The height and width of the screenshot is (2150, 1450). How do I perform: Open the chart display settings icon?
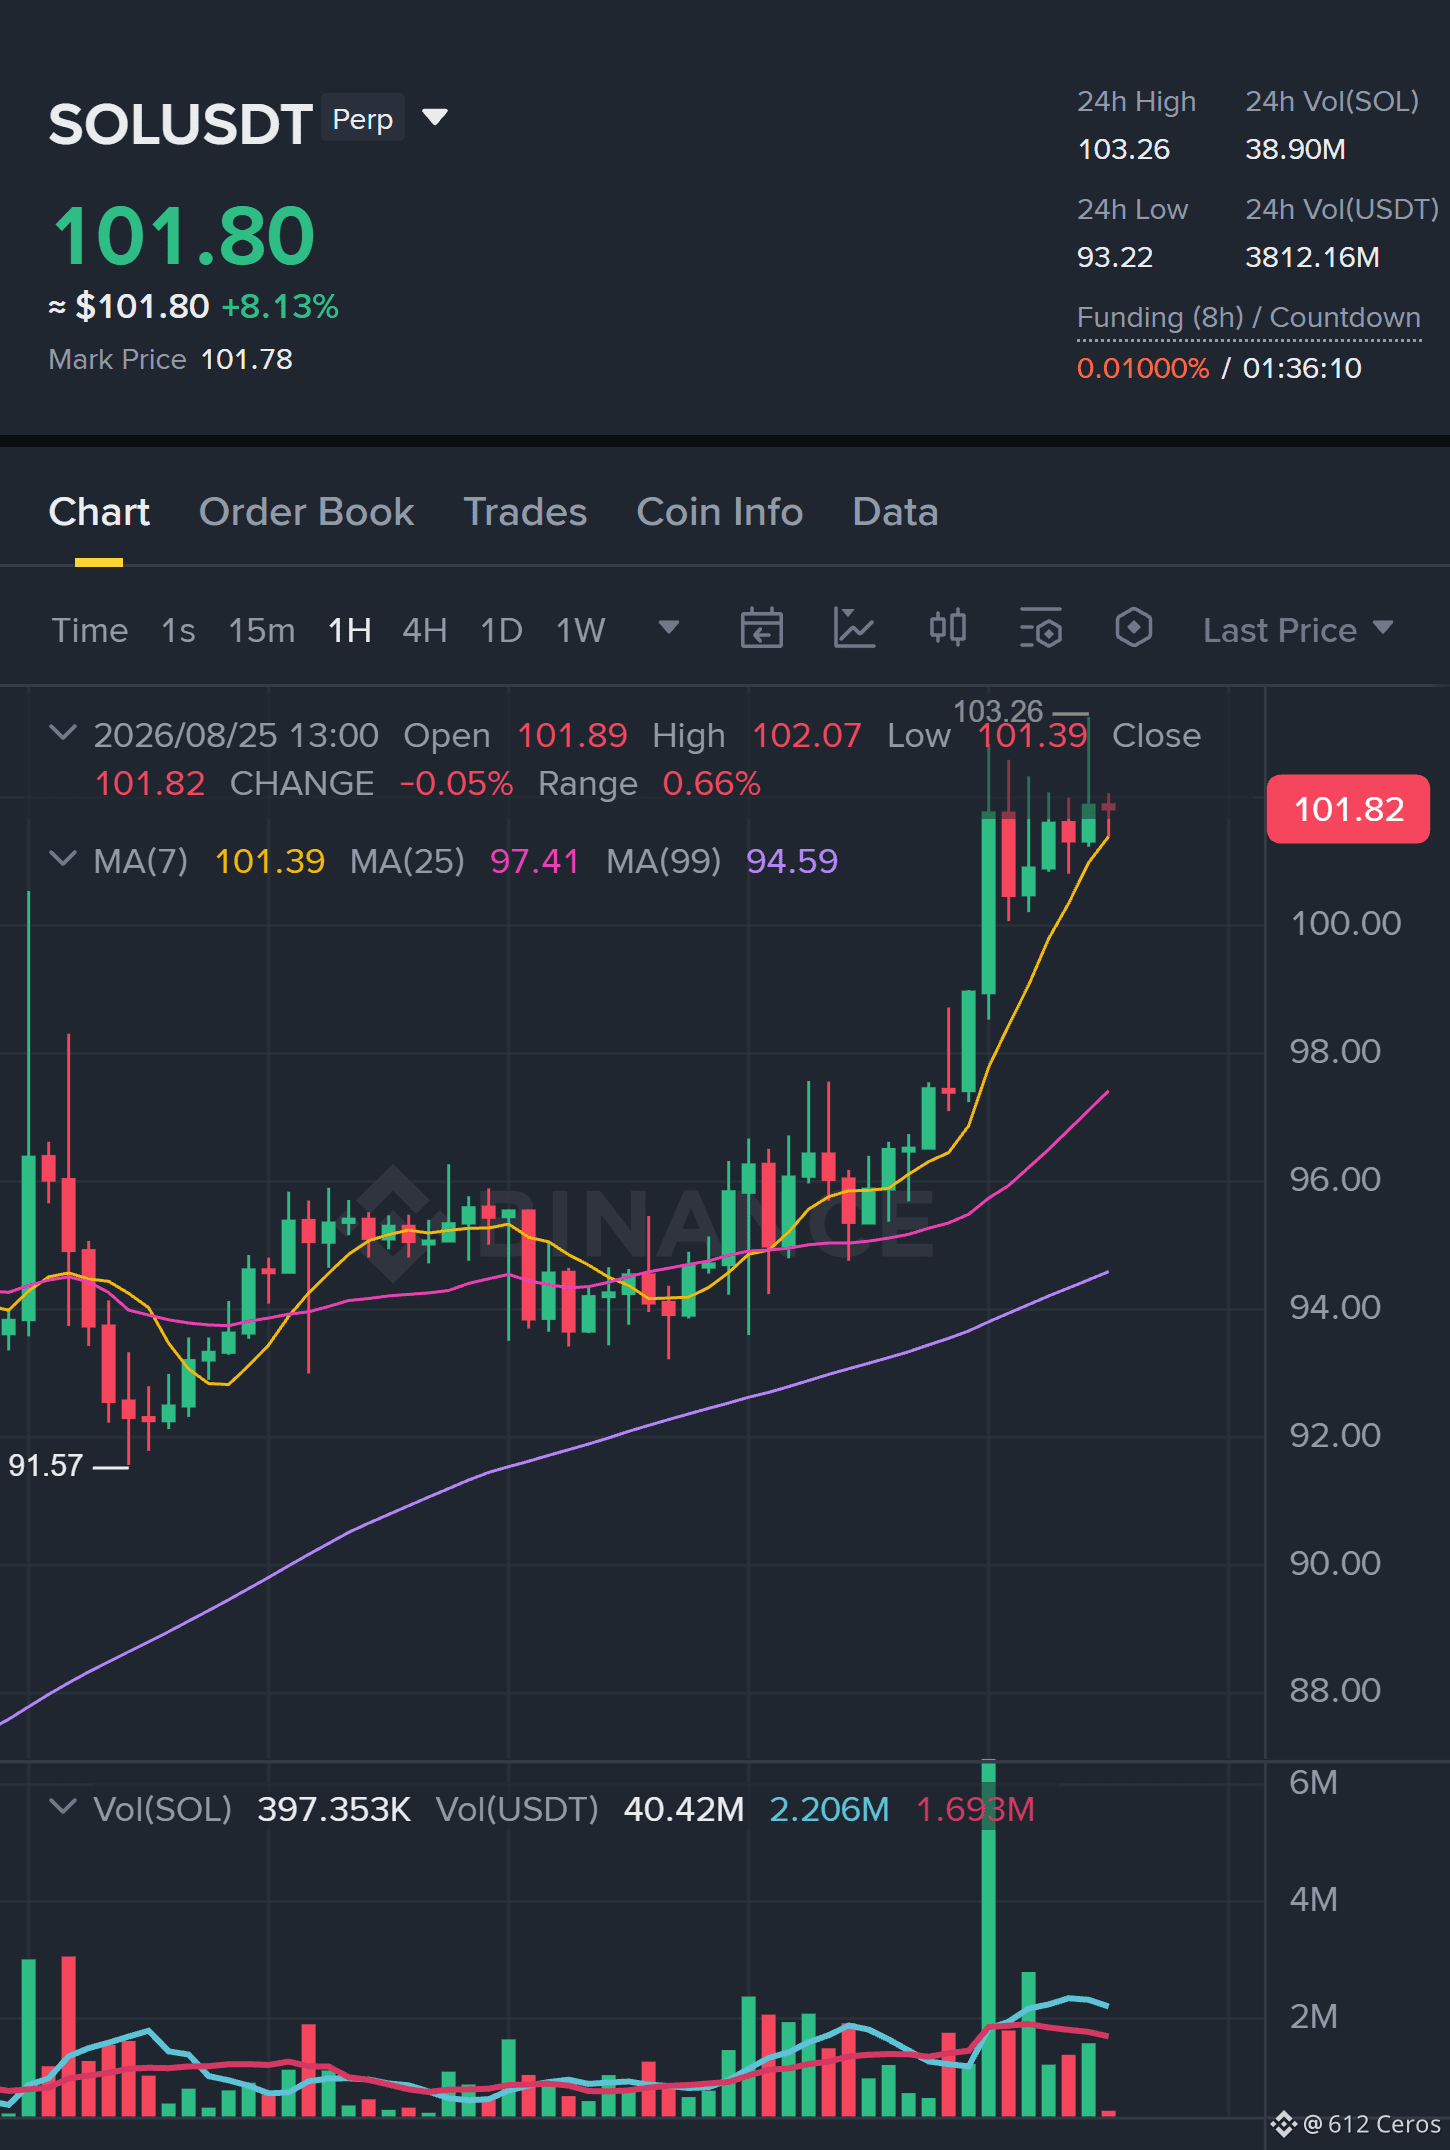click(1040, 629)
